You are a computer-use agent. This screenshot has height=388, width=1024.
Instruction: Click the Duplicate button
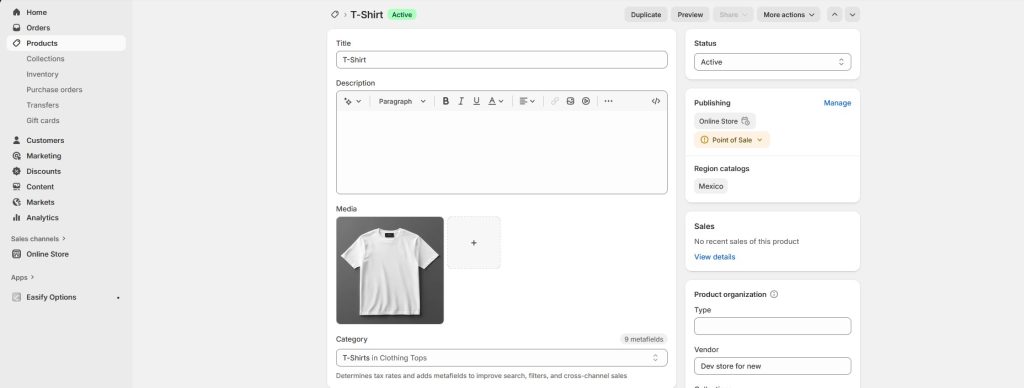coord(646,14)
